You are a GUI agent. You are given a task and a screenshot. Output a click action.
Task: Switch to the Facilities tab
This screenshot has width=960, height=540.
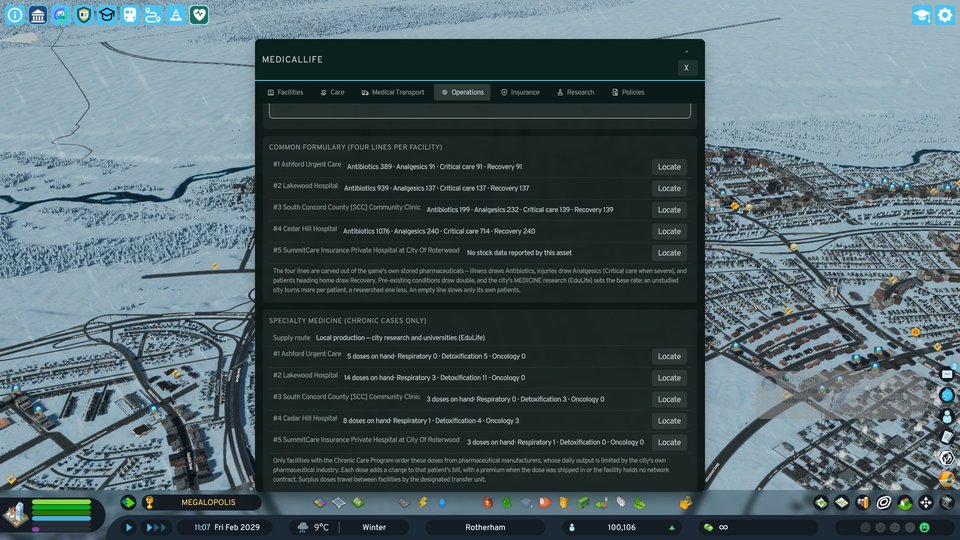(285, 92)
